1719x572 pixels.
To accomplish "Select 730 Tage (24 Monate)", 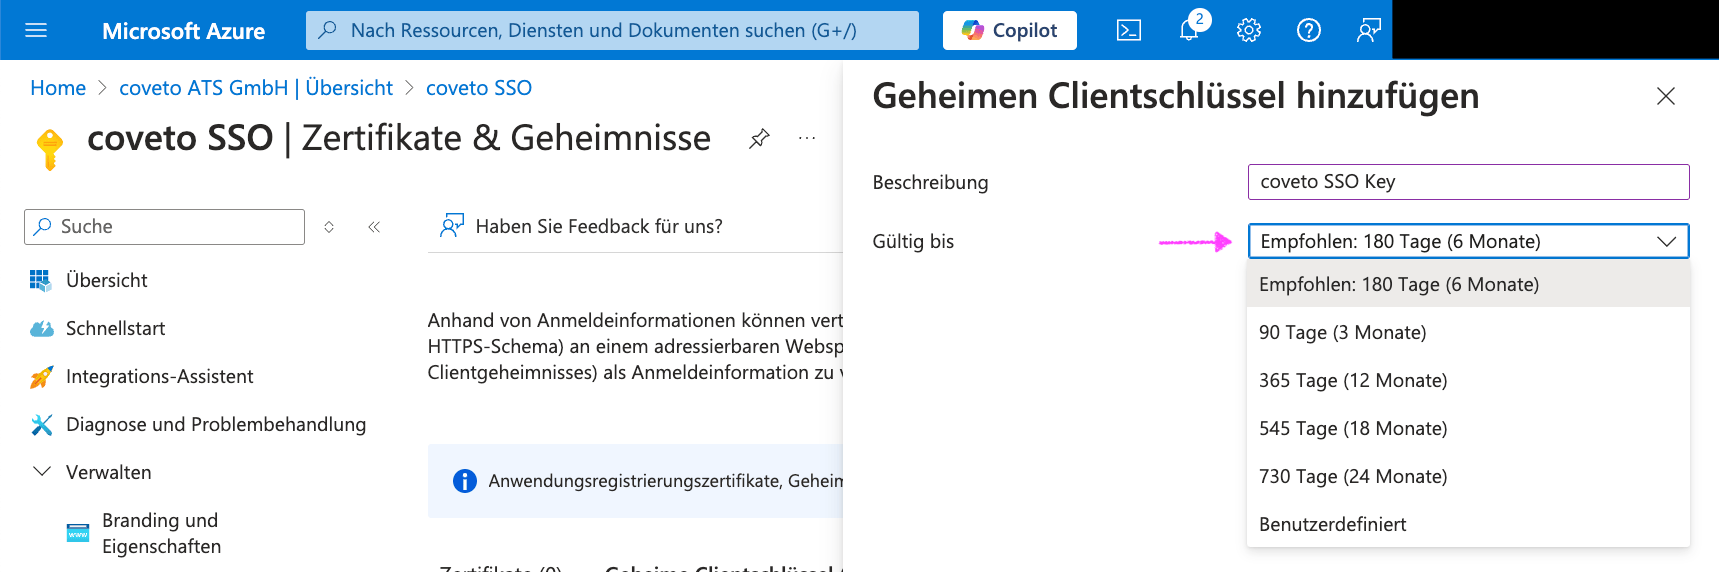I will [x=1468, y=476].
